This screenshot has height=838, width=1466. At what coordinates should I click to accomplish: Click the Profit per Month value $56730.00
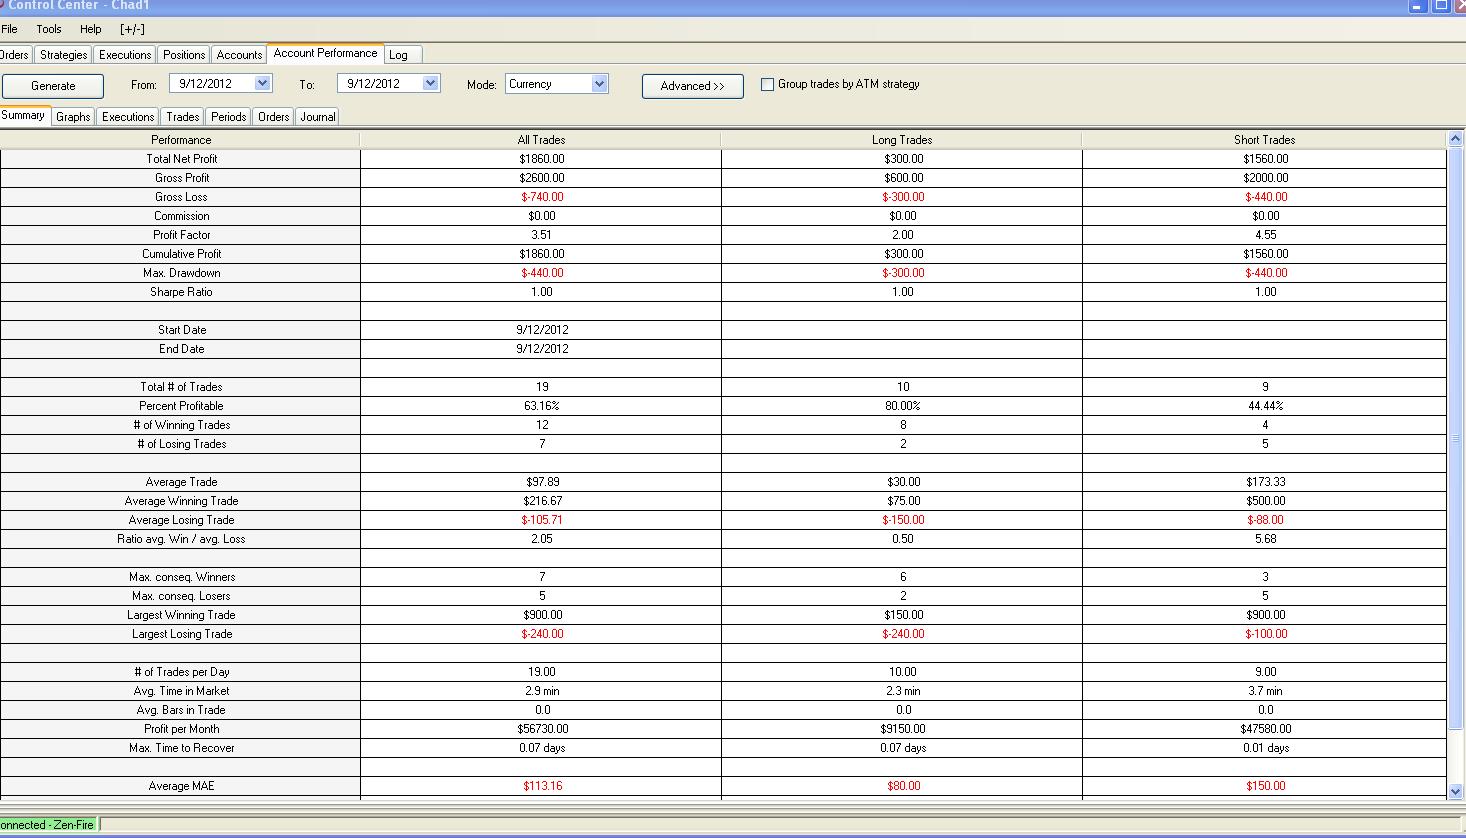(541, 729)
